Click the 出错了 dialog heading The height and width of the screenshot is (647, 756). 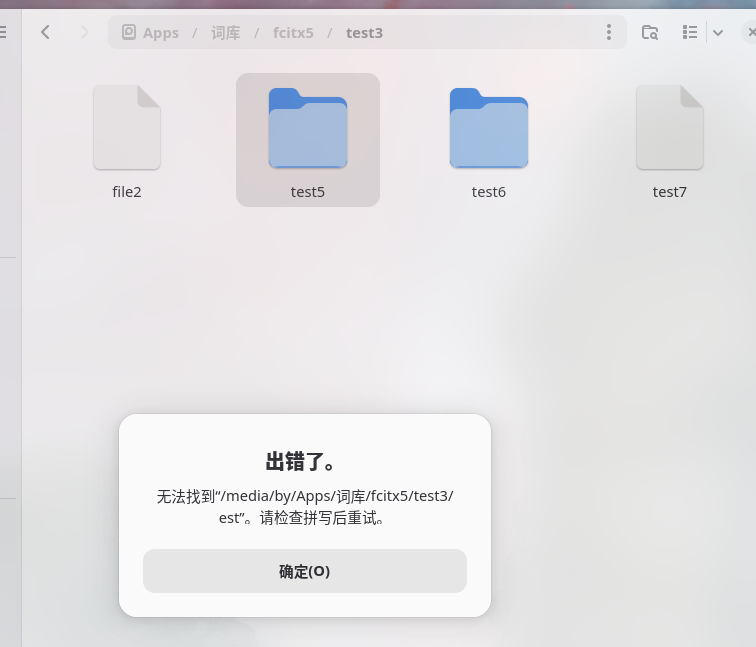click(300, 461)
